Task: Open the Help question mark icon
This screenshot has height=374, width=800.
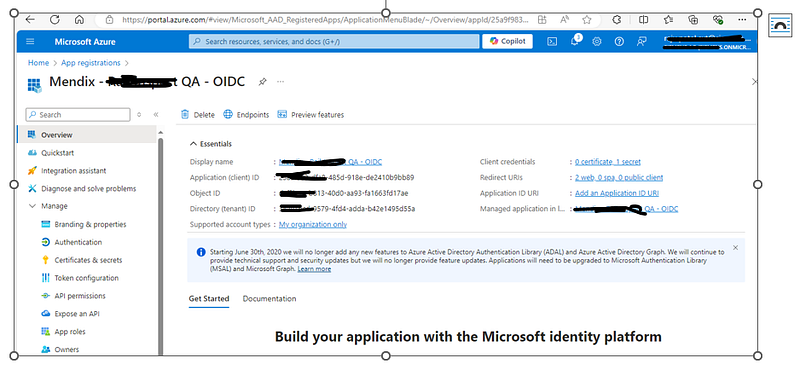Action: (619, 42)
